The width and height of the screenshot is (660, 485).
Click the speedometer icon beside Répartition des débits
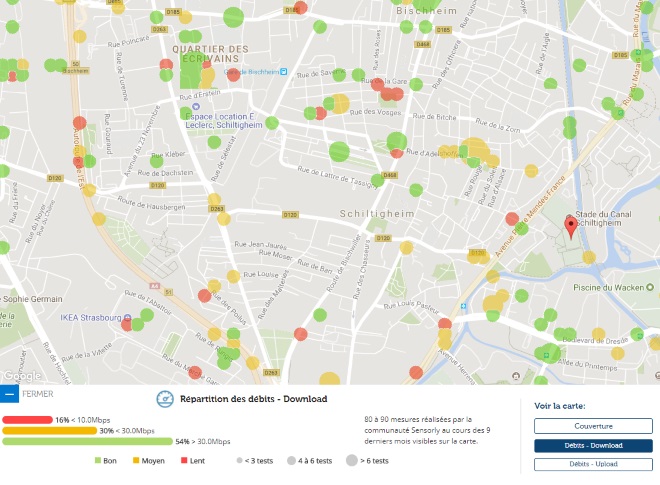pyautogui.click(x=166, y=398)
